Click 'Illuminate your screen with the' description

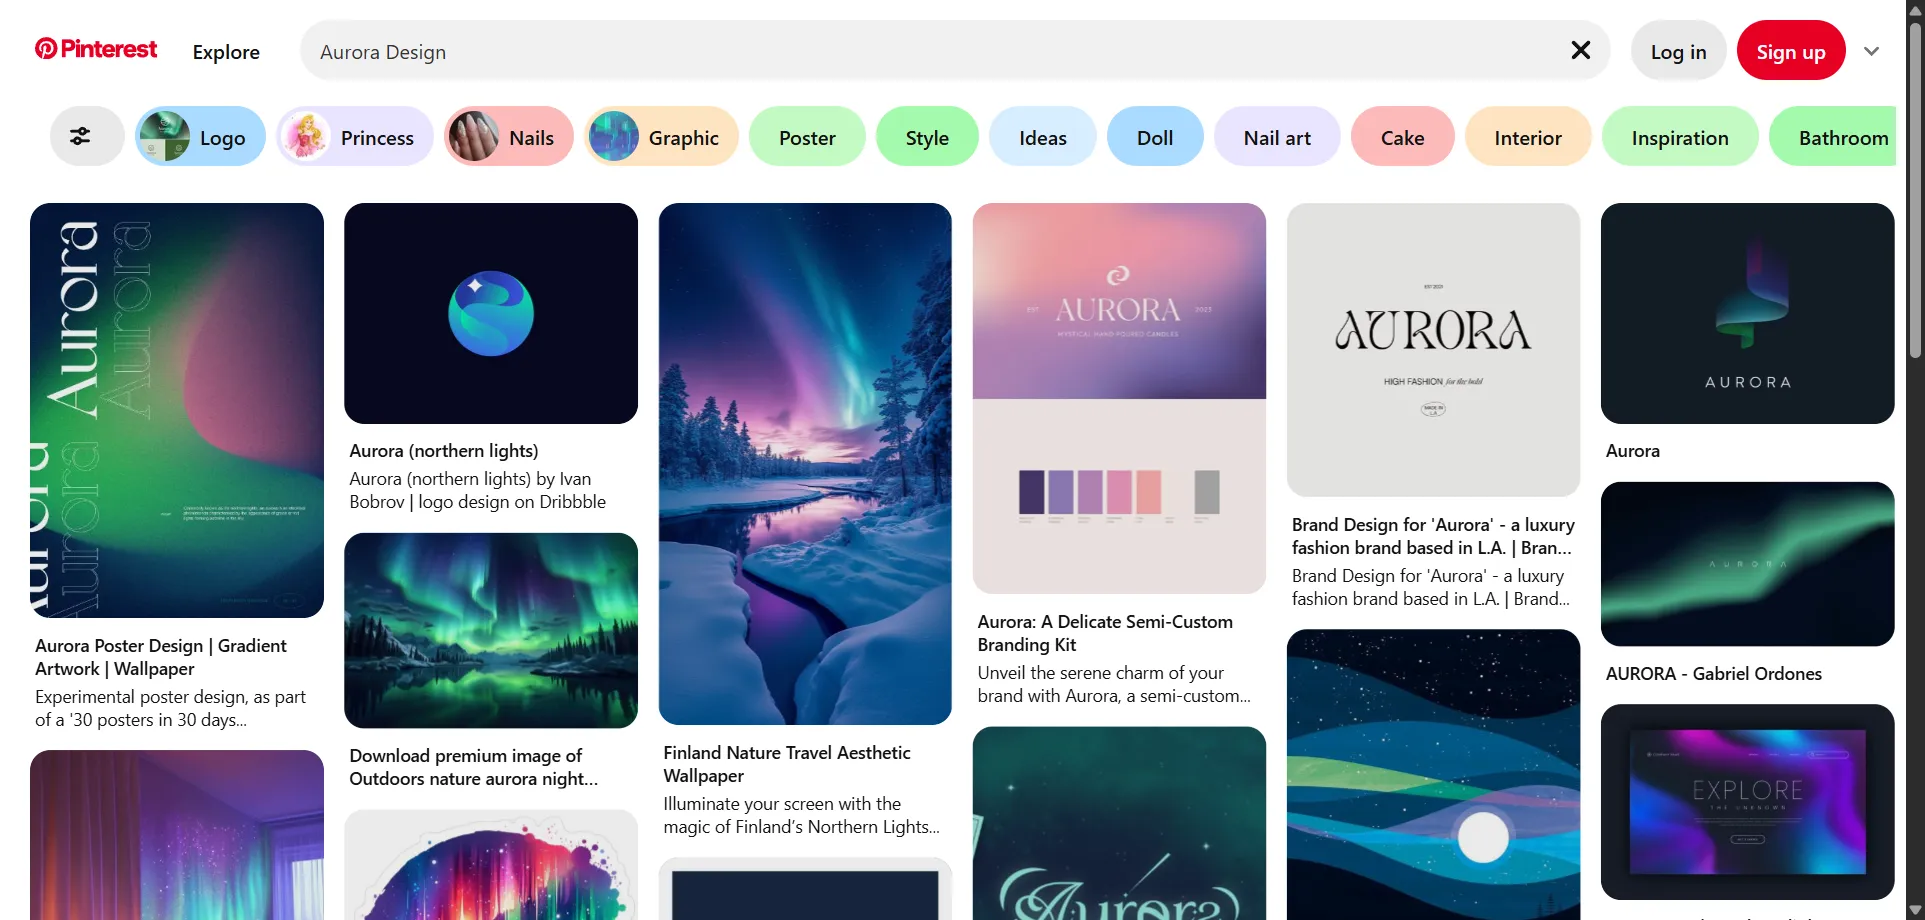pos(801,815)
